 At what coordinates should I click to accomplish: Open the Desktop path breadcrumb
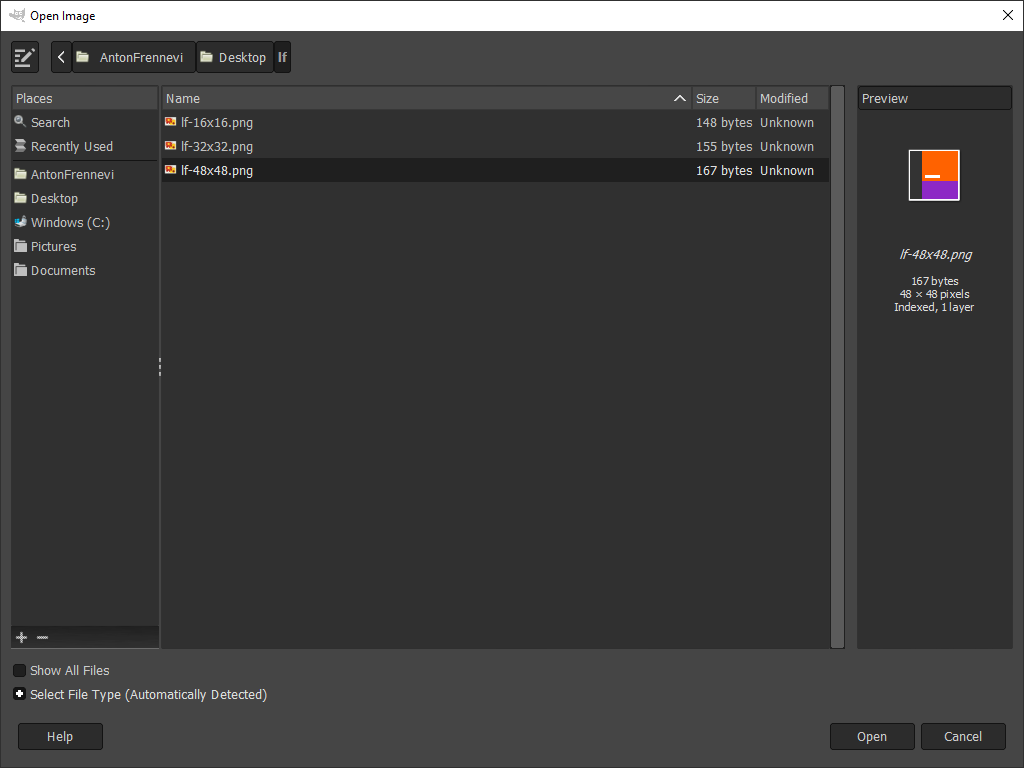click(234, 57)
